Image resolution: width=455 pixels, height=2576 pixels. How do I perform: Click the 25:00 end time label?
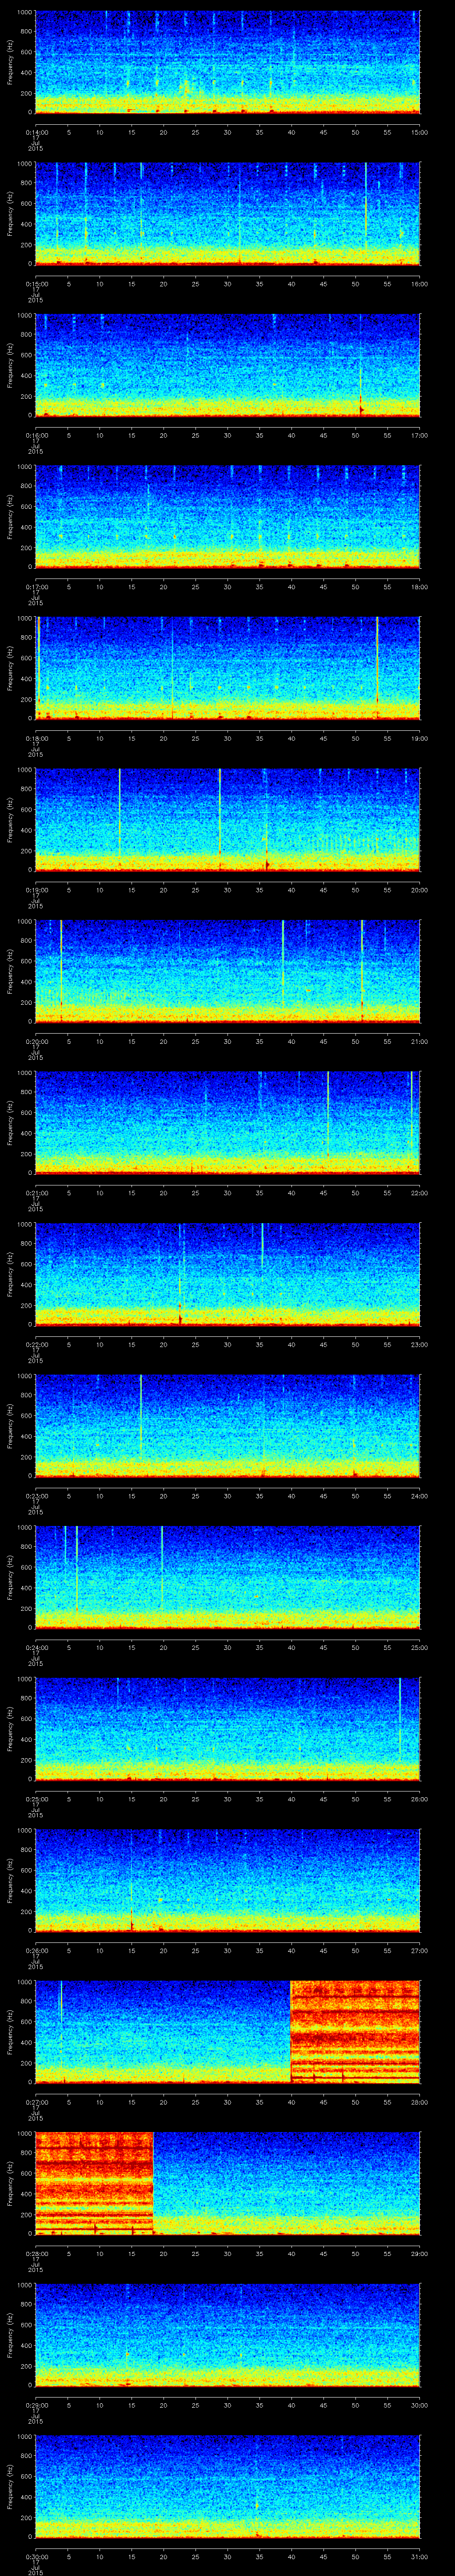coord(419,1648)
